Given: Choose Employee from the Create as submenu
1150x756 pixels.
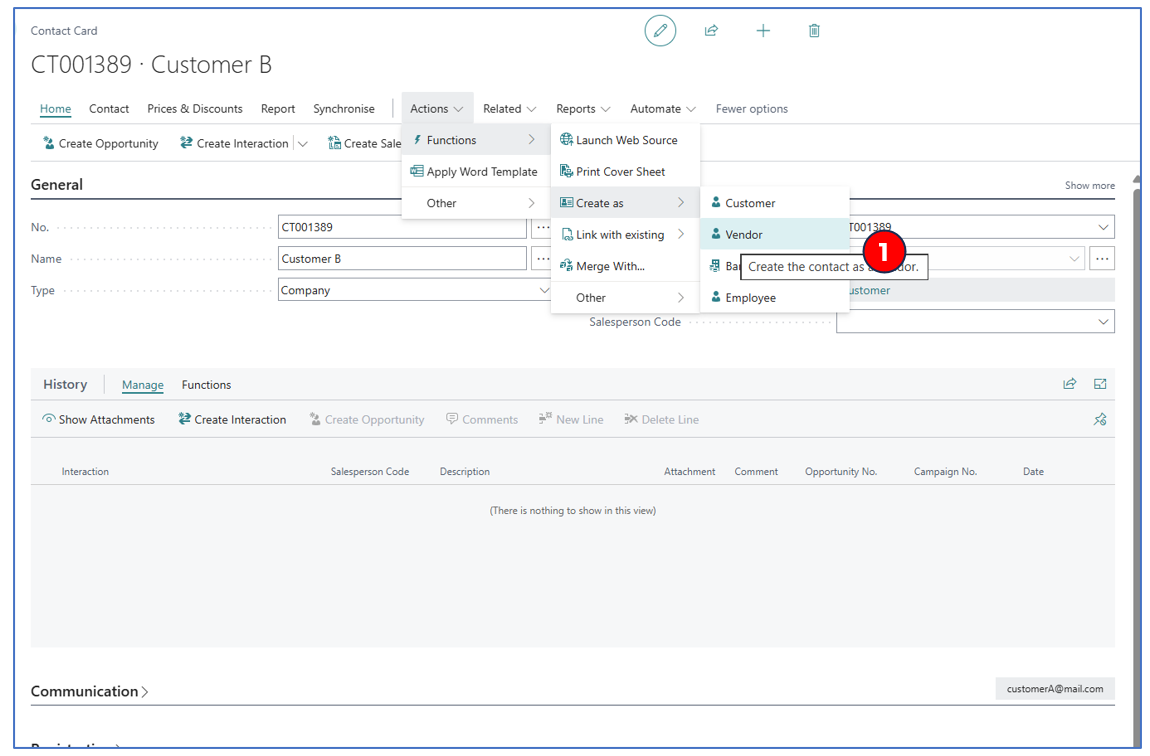Looking at the screenshot, I should pos(750,298).
